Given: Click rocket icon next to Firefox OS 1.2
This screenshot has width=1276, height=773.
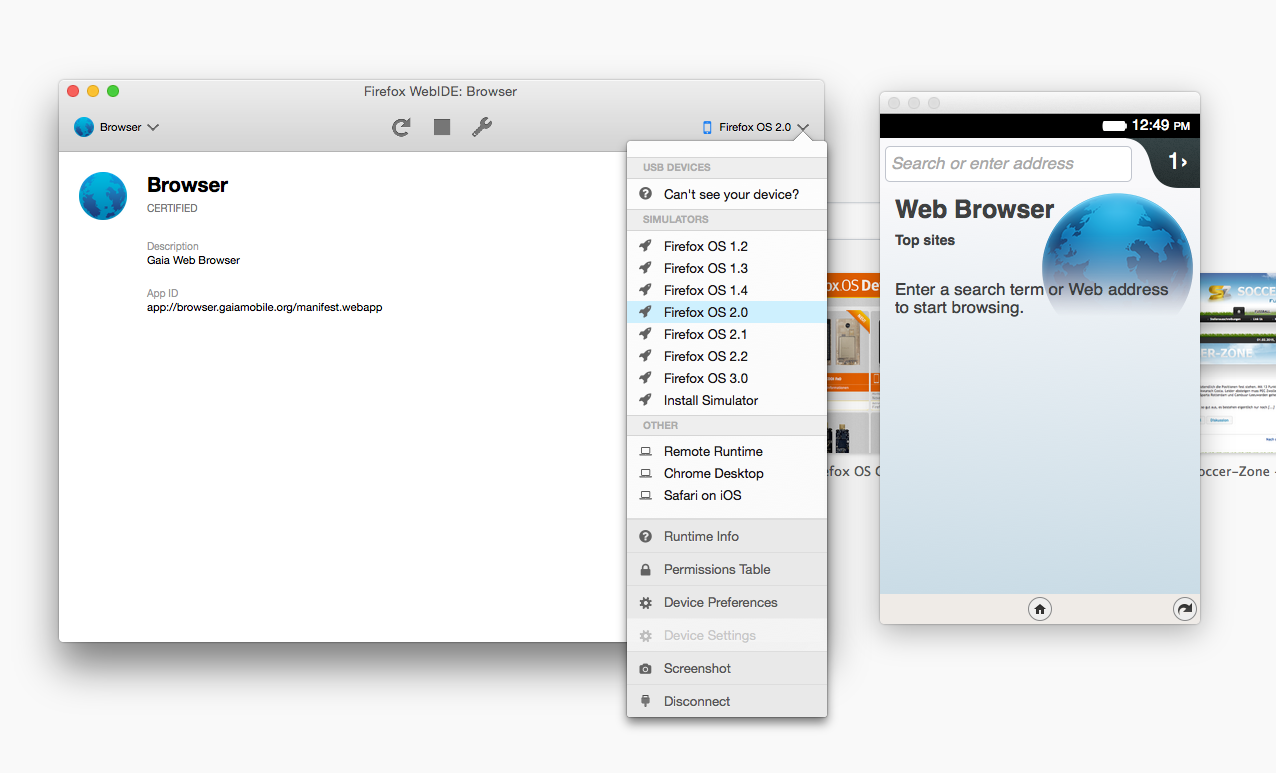Looking at the screenshot, I should click(646, 246).
